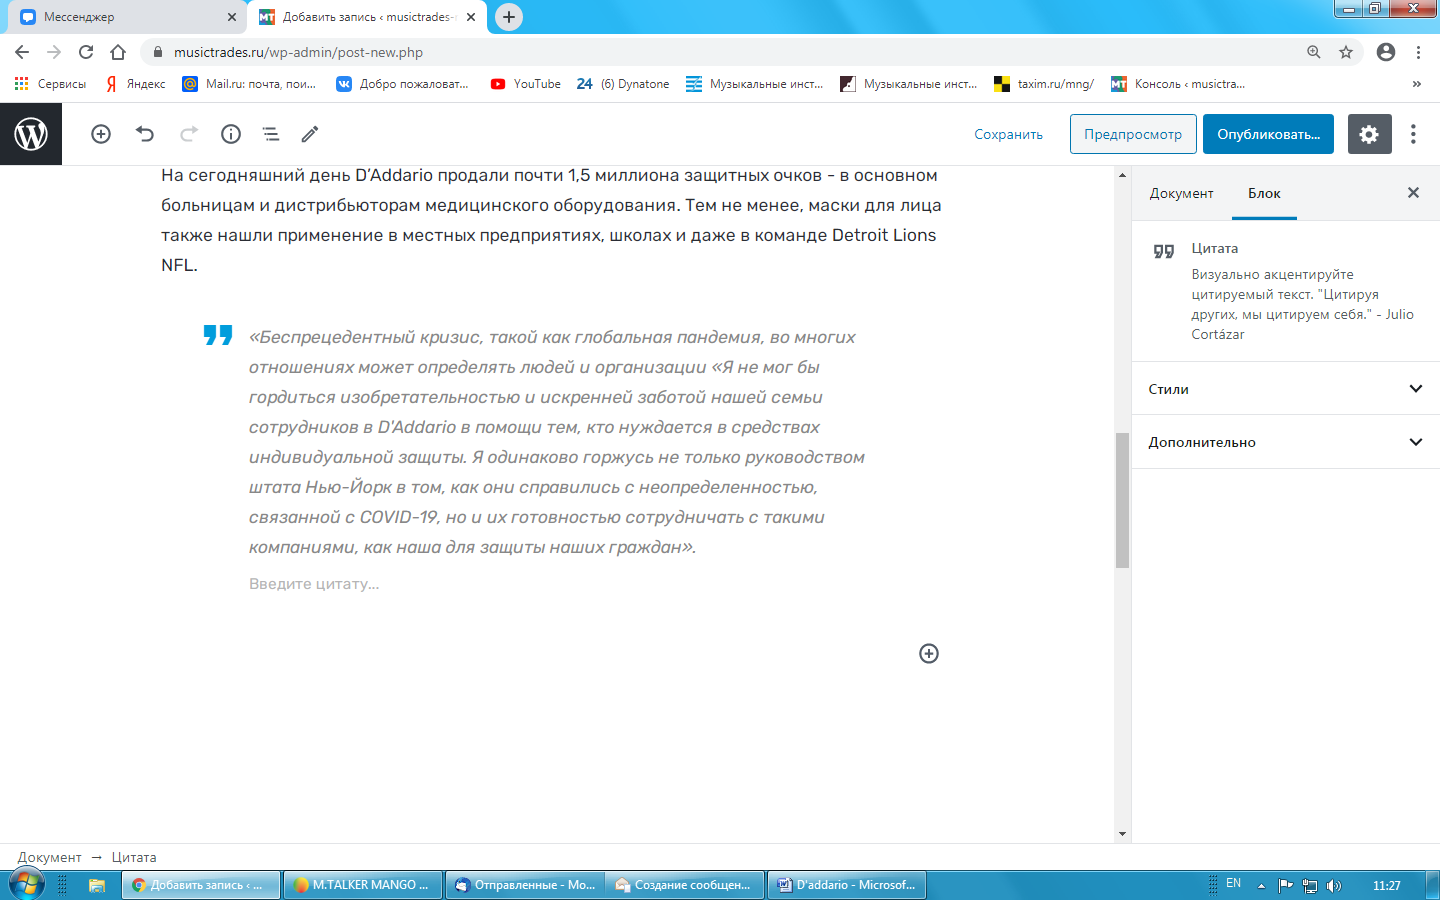
Task: Click Цитата in the breadcrumb footer
Action: [134, 857]
